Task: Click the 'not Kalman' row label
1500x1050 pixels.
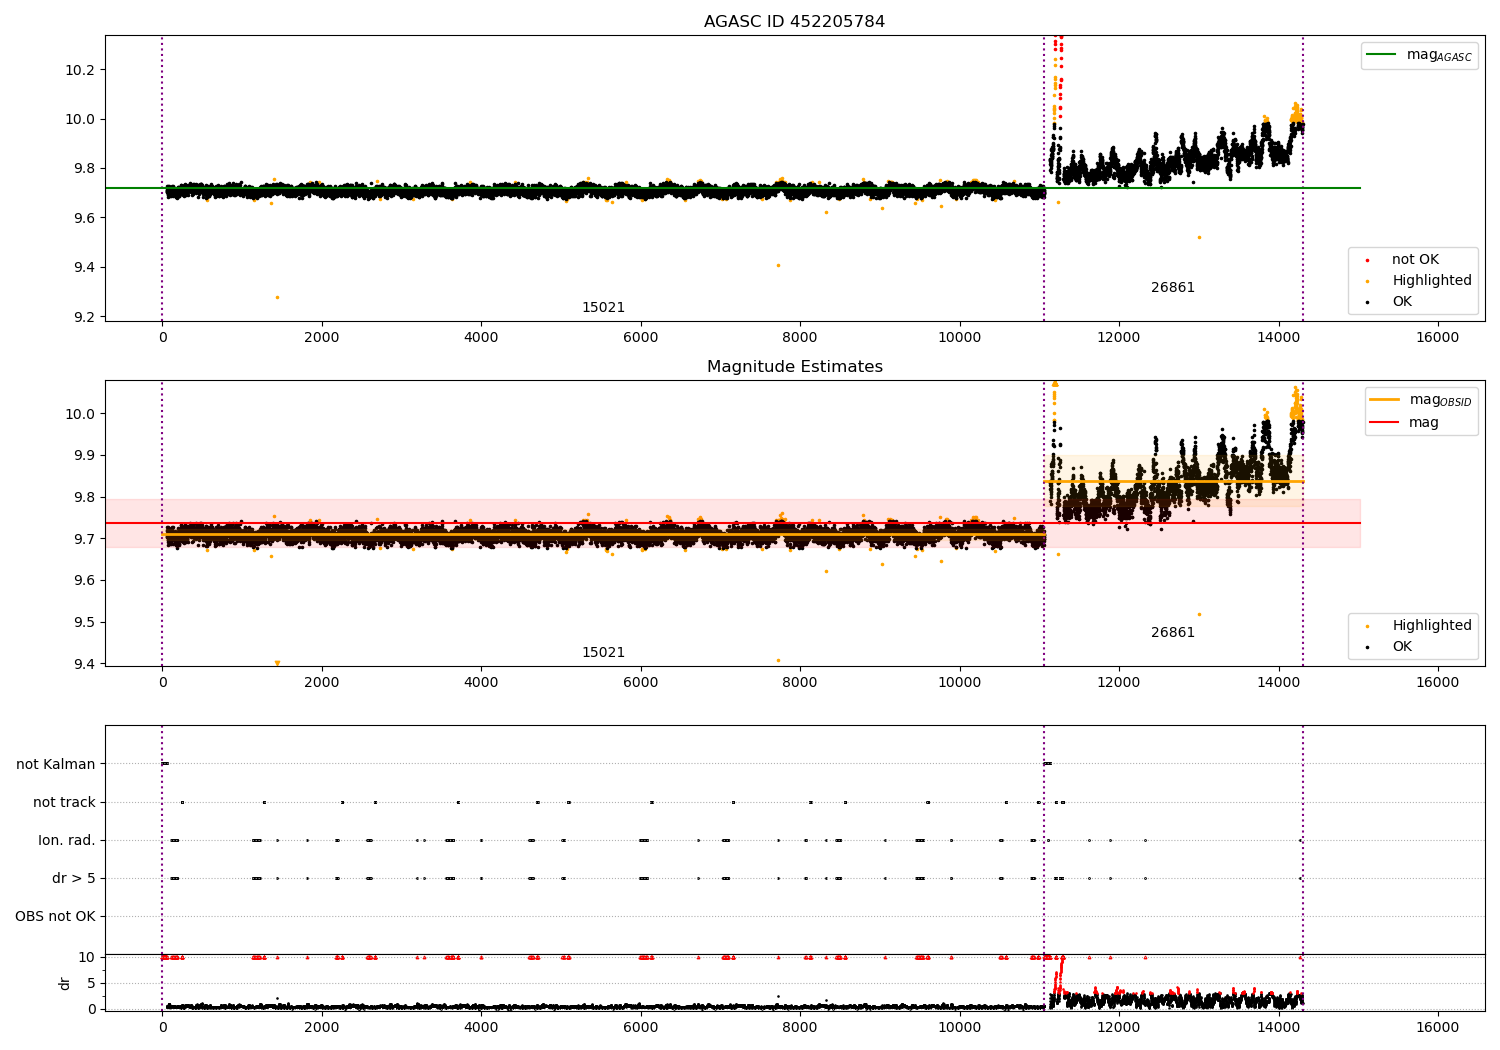Action: [56, 765]
